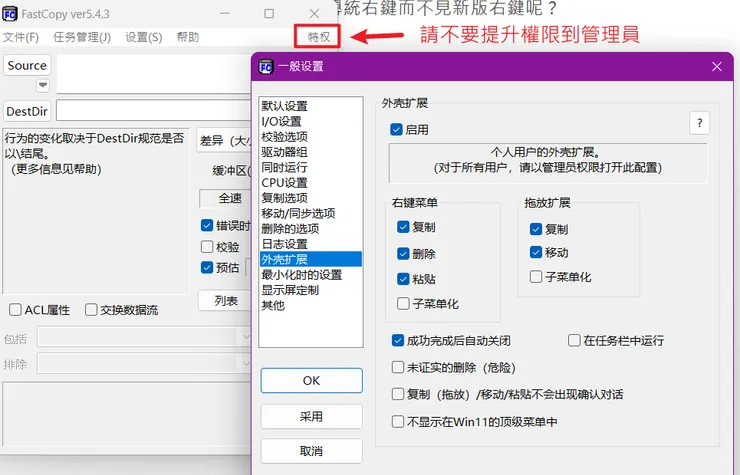The width and height of the screenshot is (740, 475).
Task: Toggle 子菜单化 under 右键菜单
Action: pyautogui.click(x=403, y=304)
